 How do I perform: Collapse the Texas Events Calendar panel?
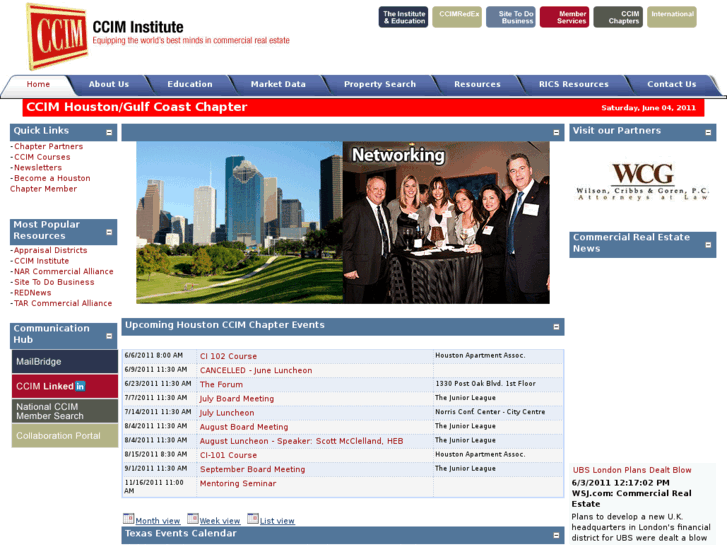pyautogui.click(x=556, y=535)
